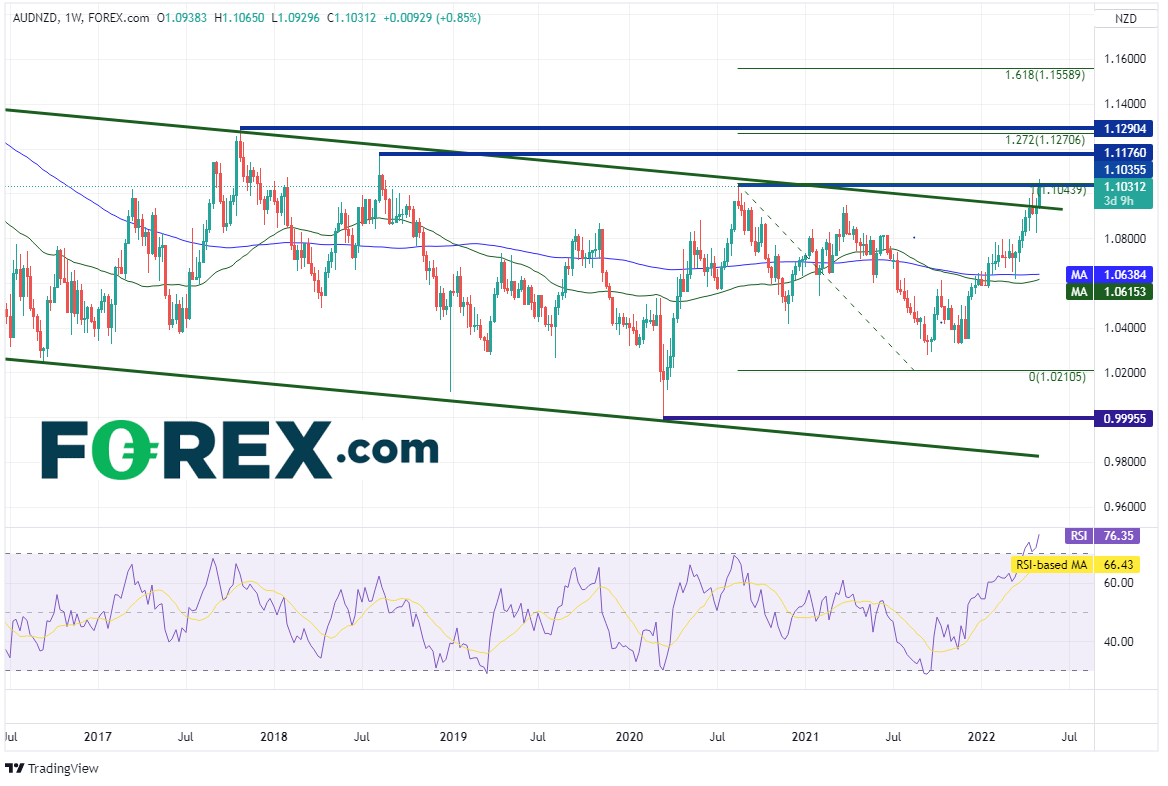1168x786 pixels.
Task: Click the 1.10355 blue level price tag
Action: pyautogui.click(x=1124, y=171)
